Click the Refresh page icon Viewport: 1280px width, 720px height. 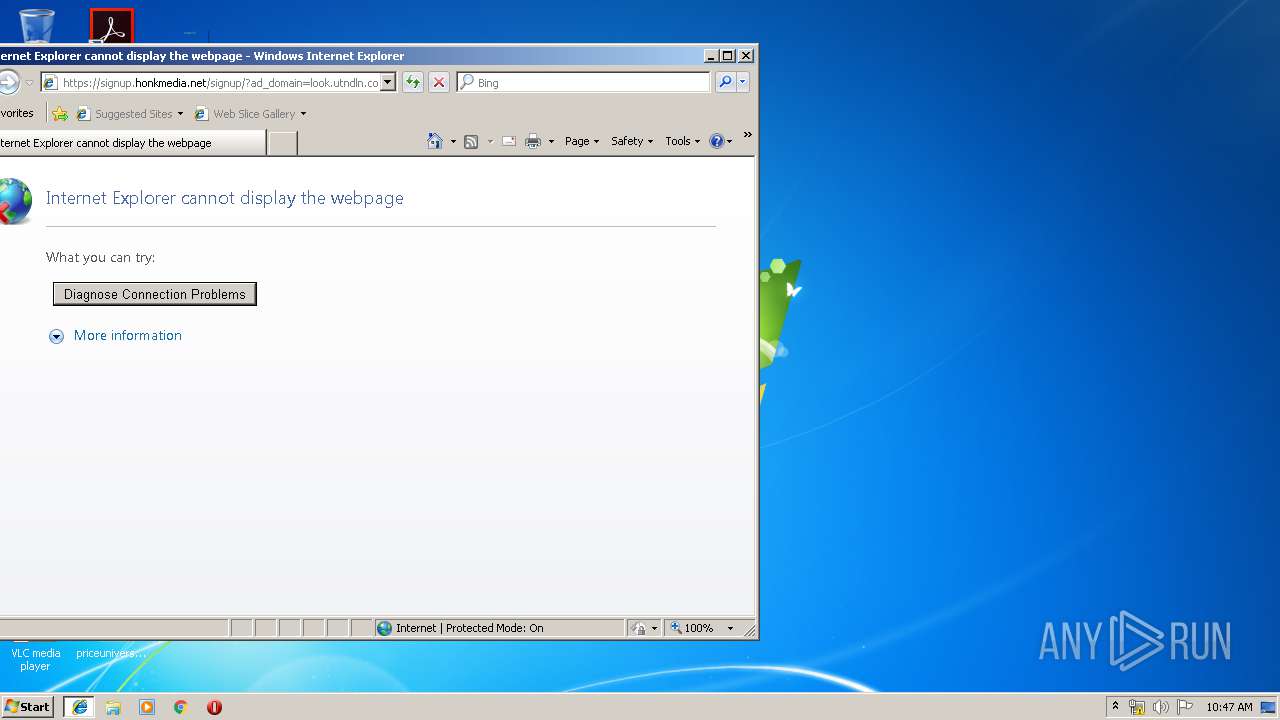pyautogui.click(x=412, y=82)
